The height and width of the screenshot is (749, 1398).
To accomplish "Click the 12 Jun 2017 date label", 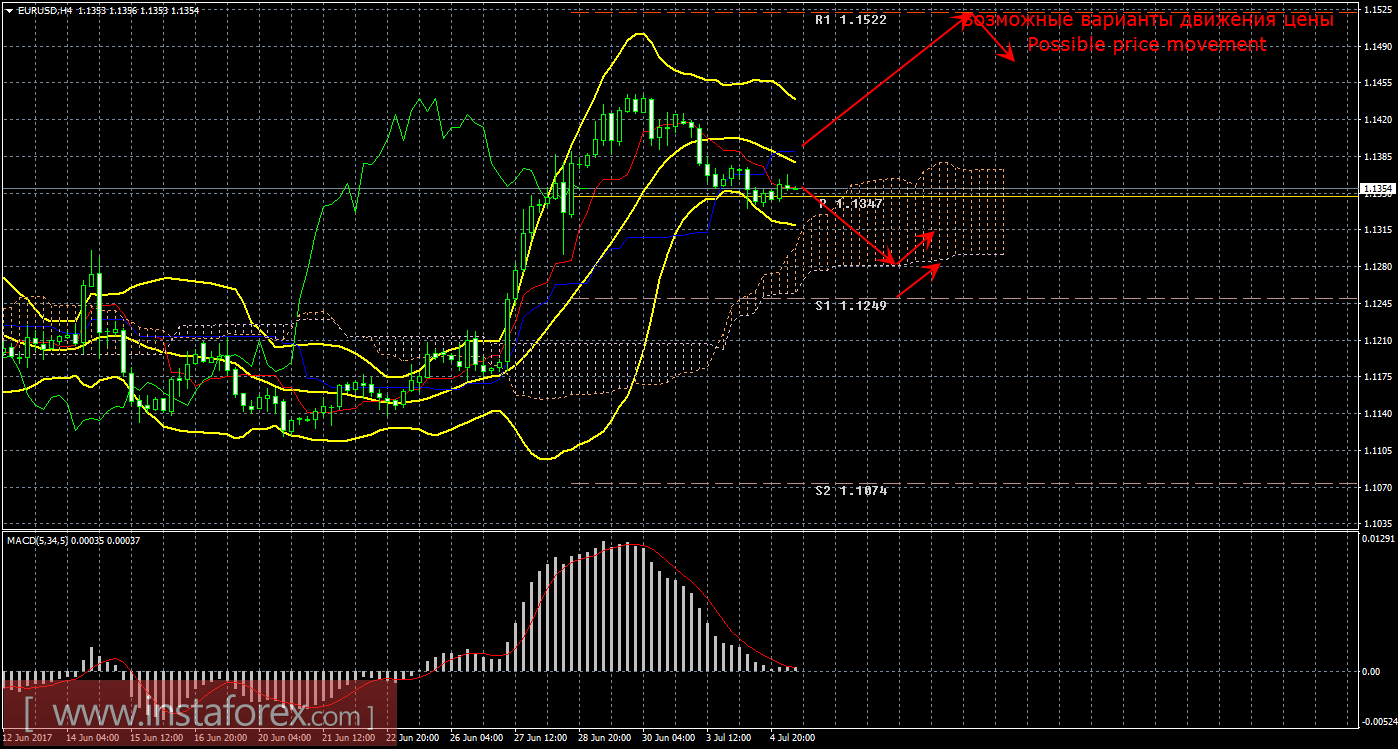I will [27, 738].
